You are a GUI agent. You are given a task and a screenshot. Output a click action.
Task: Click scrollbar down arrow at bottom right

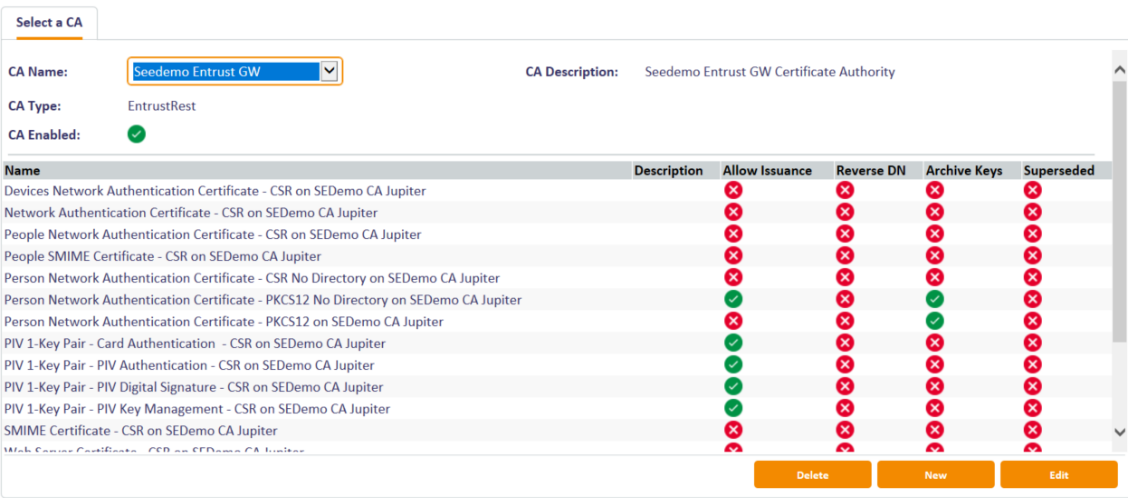click(1119, 431)
